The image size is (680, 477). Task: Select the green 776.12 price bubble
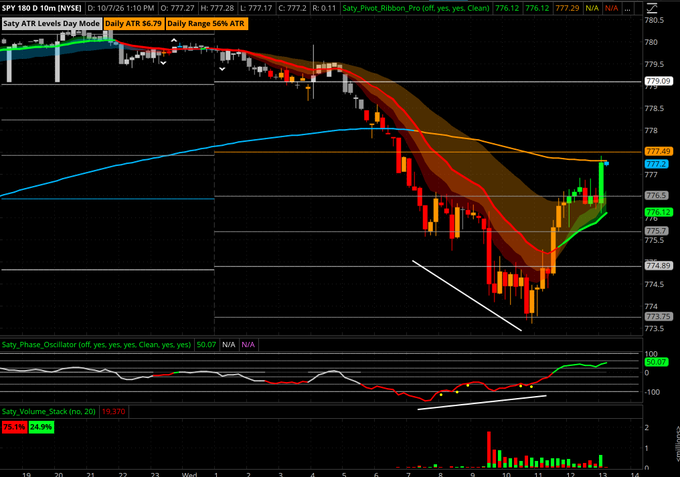click(658, 212)
